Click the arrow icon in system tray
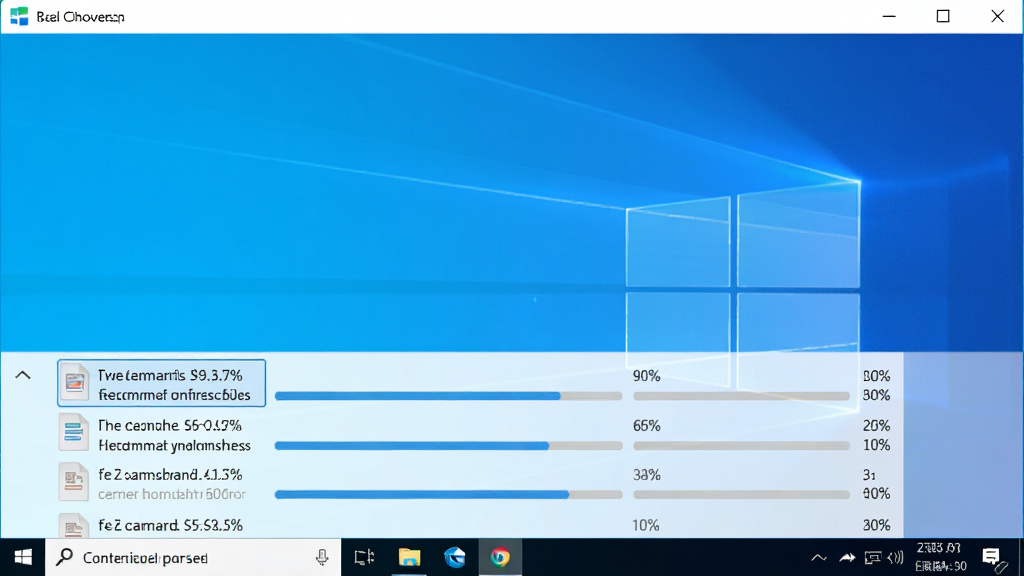The image size is (1024, 576). point(847,558)
